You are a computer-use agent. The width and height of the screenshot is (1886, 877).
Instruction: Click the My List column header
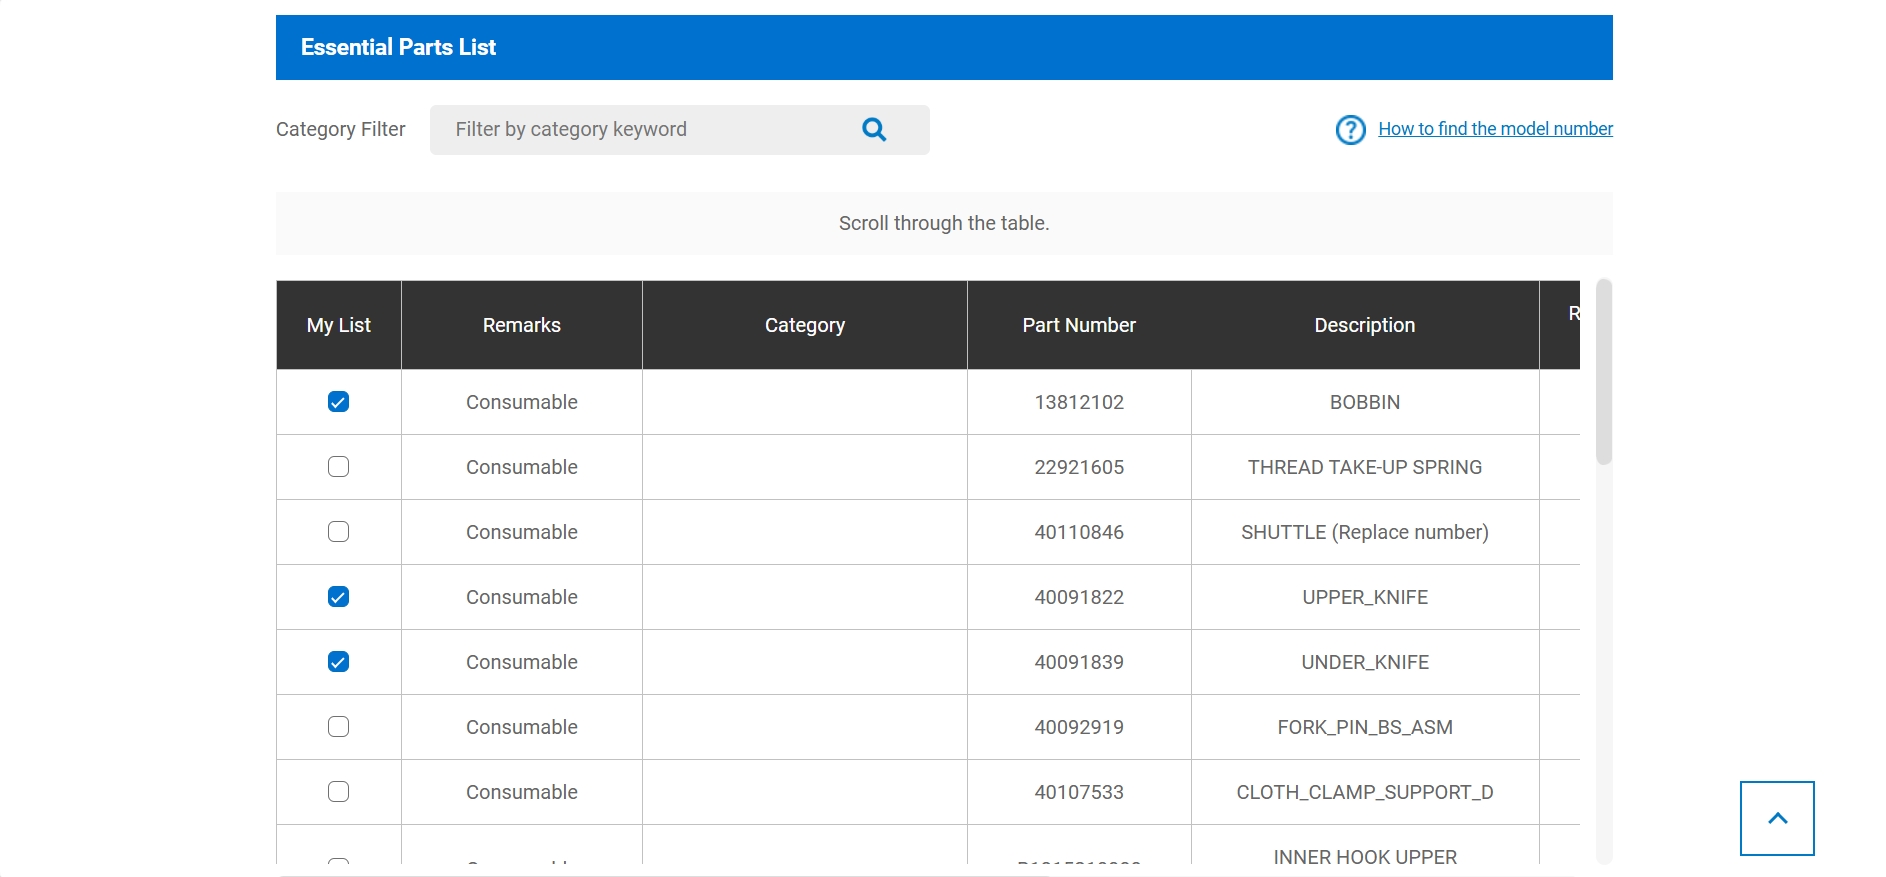coord(338,325)
